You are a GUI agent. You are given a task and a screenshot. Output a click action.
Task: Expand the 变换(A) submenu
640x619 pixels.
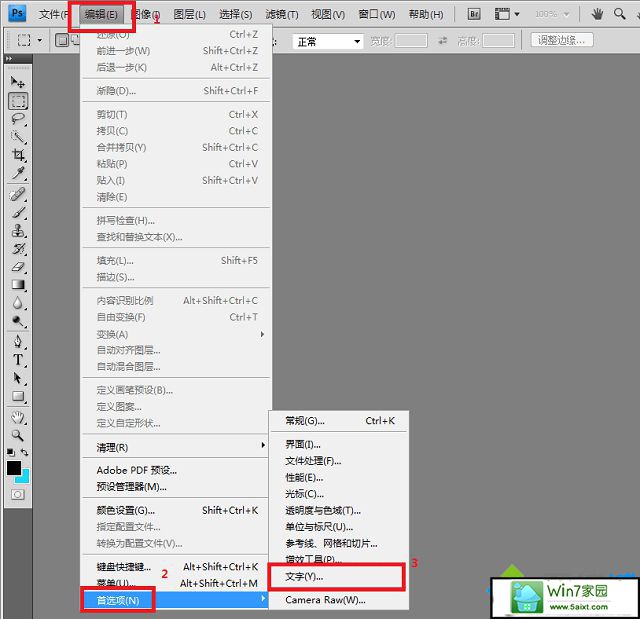point(177,334)
